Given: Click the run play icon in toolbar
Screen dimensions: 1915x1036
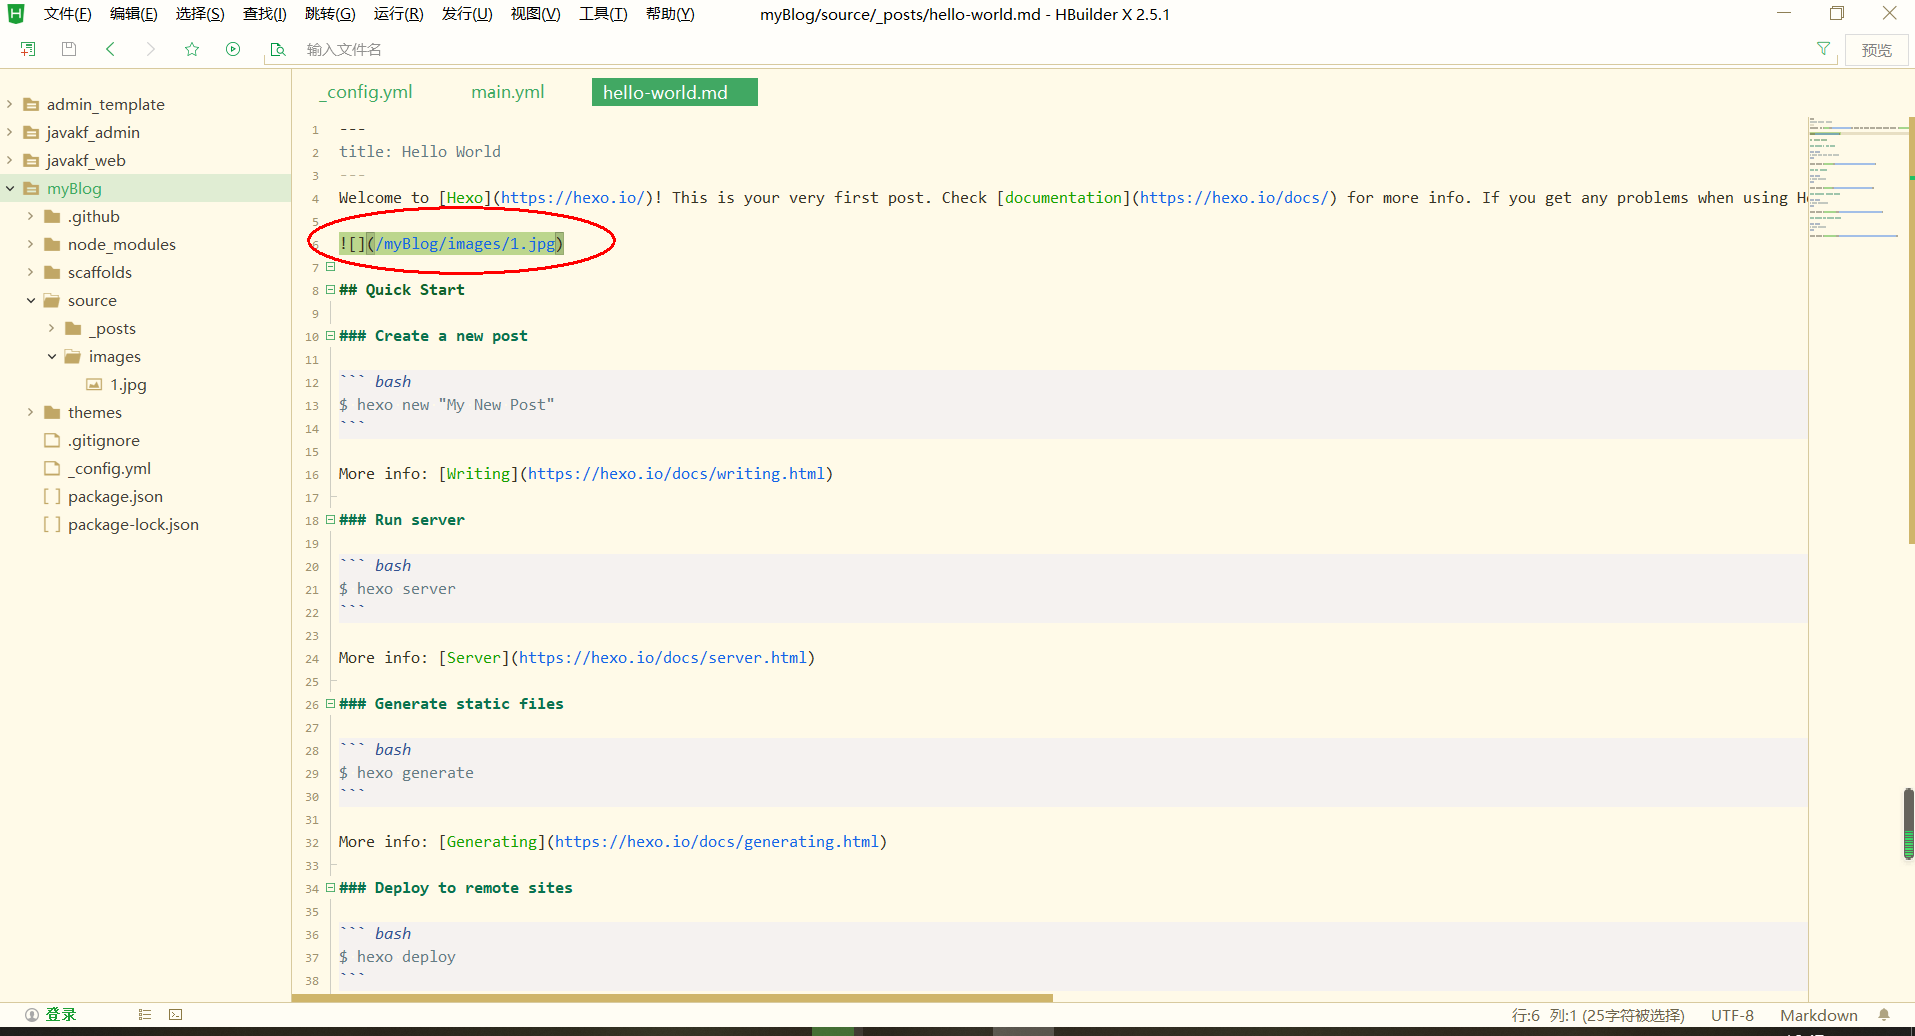Looking at the screenshot, I should (x=233, y=49).
